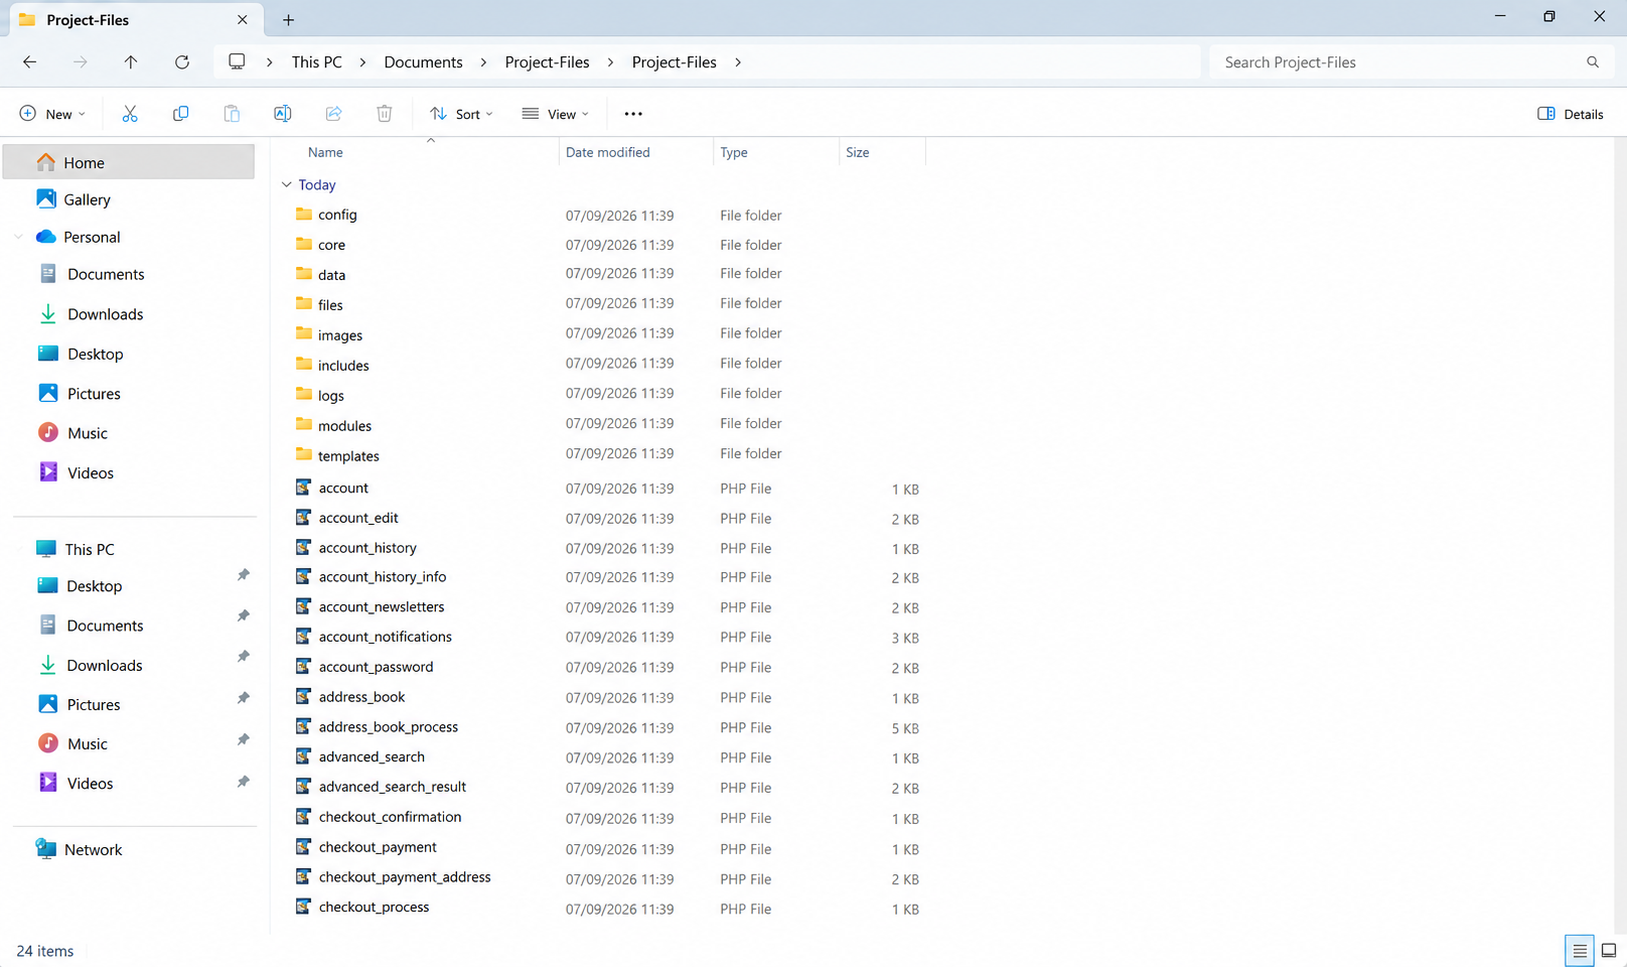
Task: Sort by Type column header
Action: pyautogui.click(x=734, y=152)
